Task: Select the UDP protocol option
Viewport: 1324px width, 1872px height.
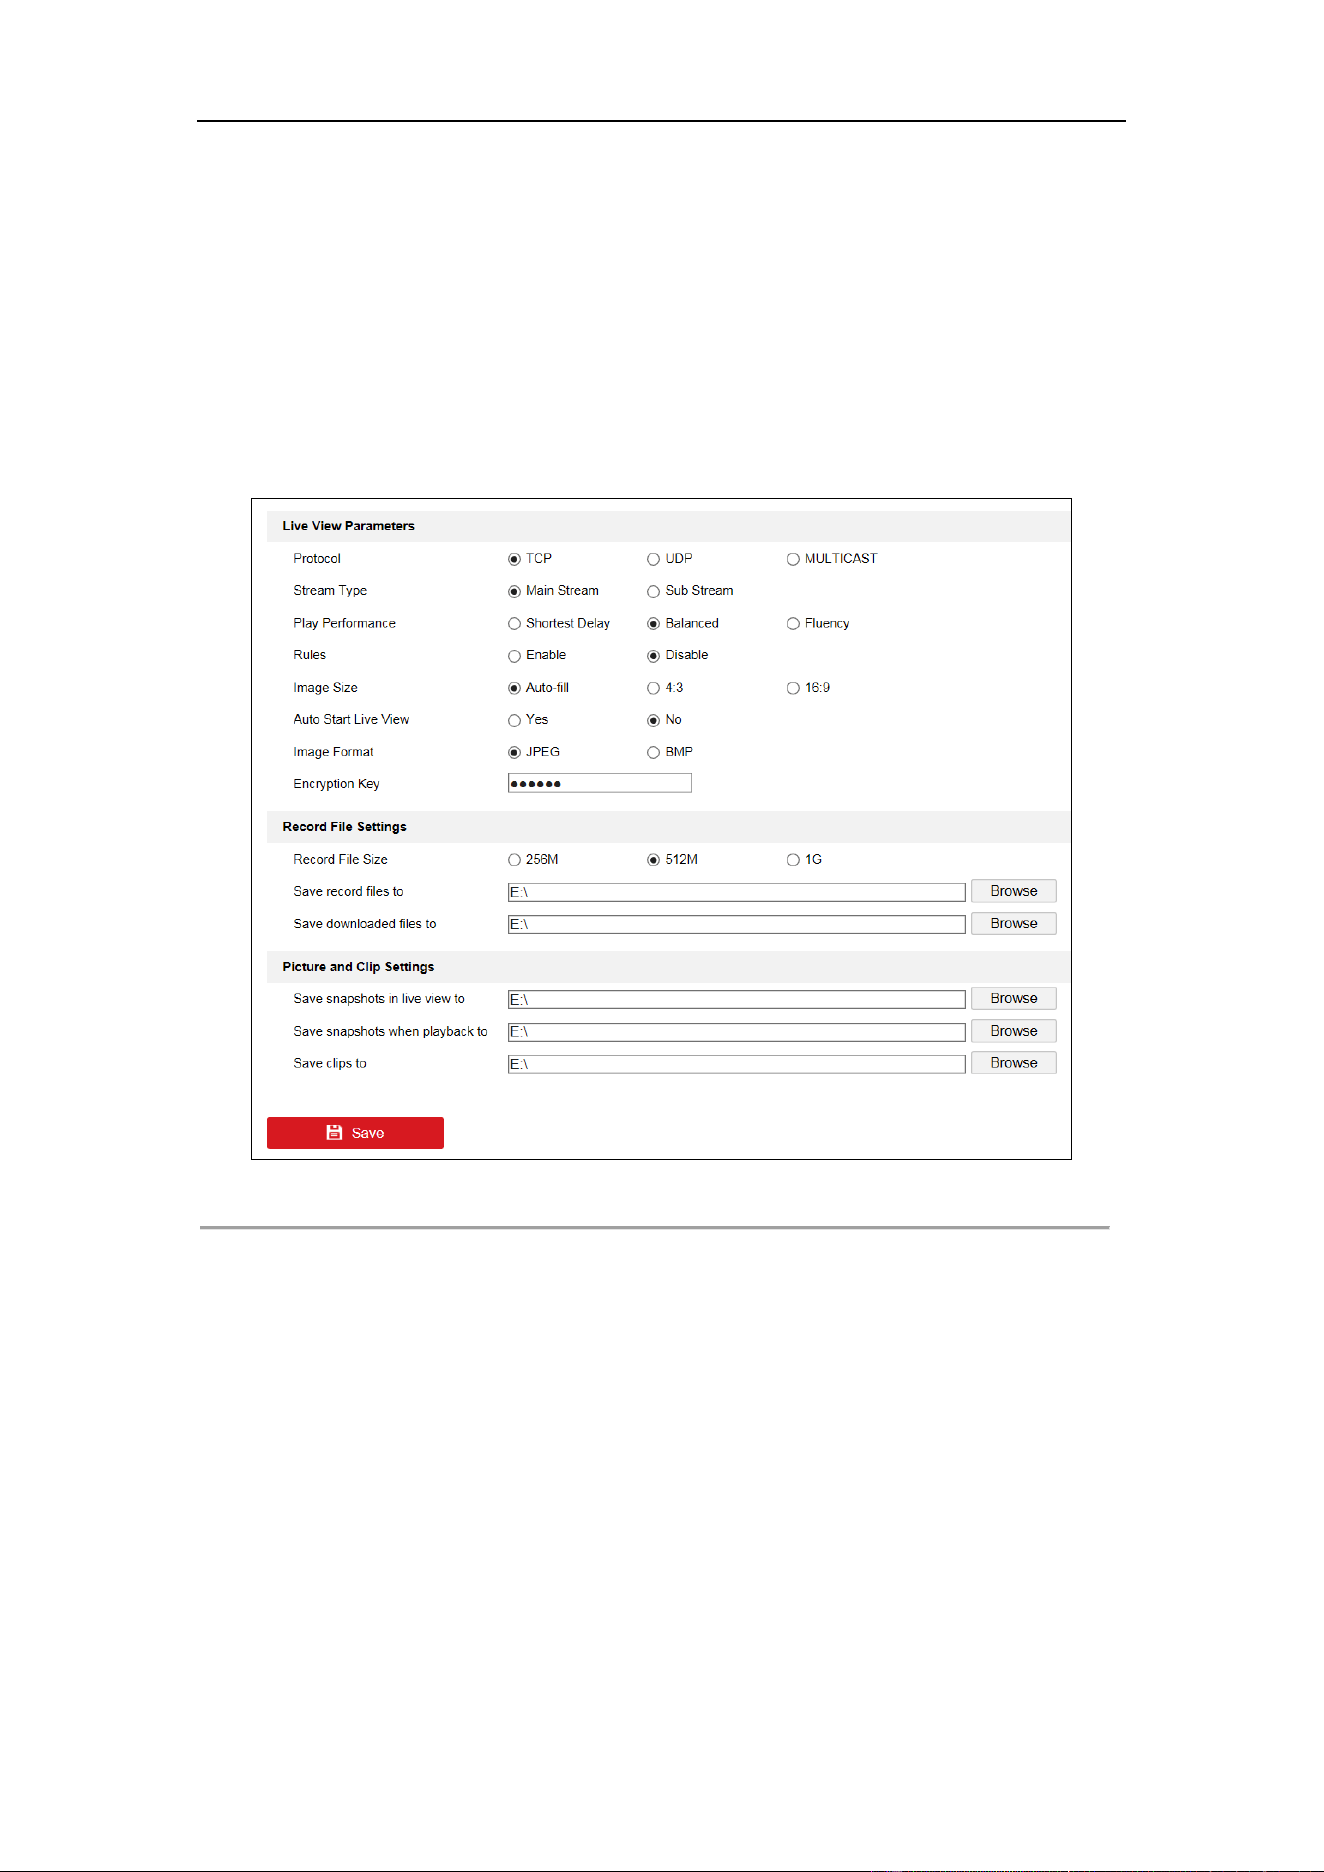Action: pyautogui.click(x=653, y=559)
